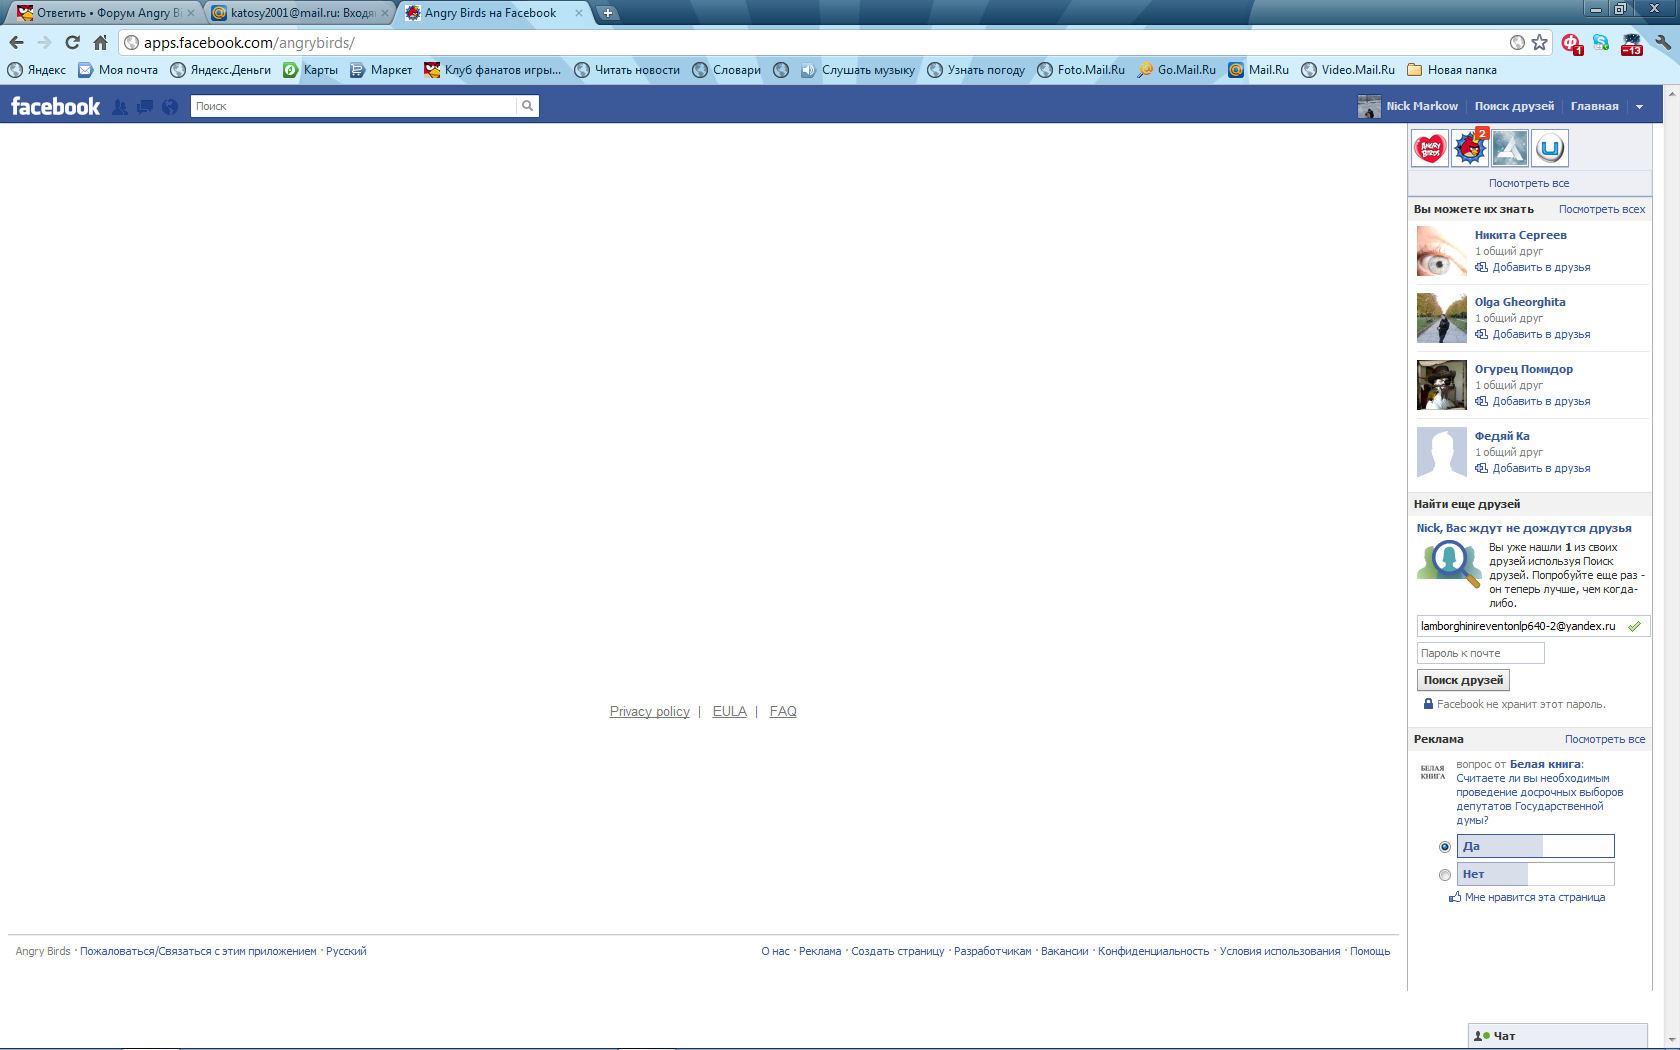Reload the page with the refresh icon
Screen dimensions: 1680x1050
[x=72, y=42]
